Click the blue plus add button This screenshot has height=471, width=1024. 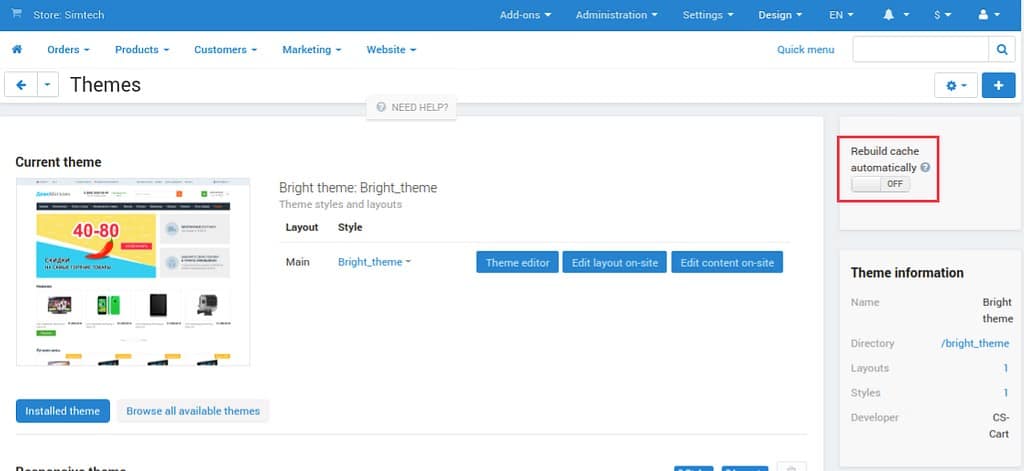[x=999, y=86]
